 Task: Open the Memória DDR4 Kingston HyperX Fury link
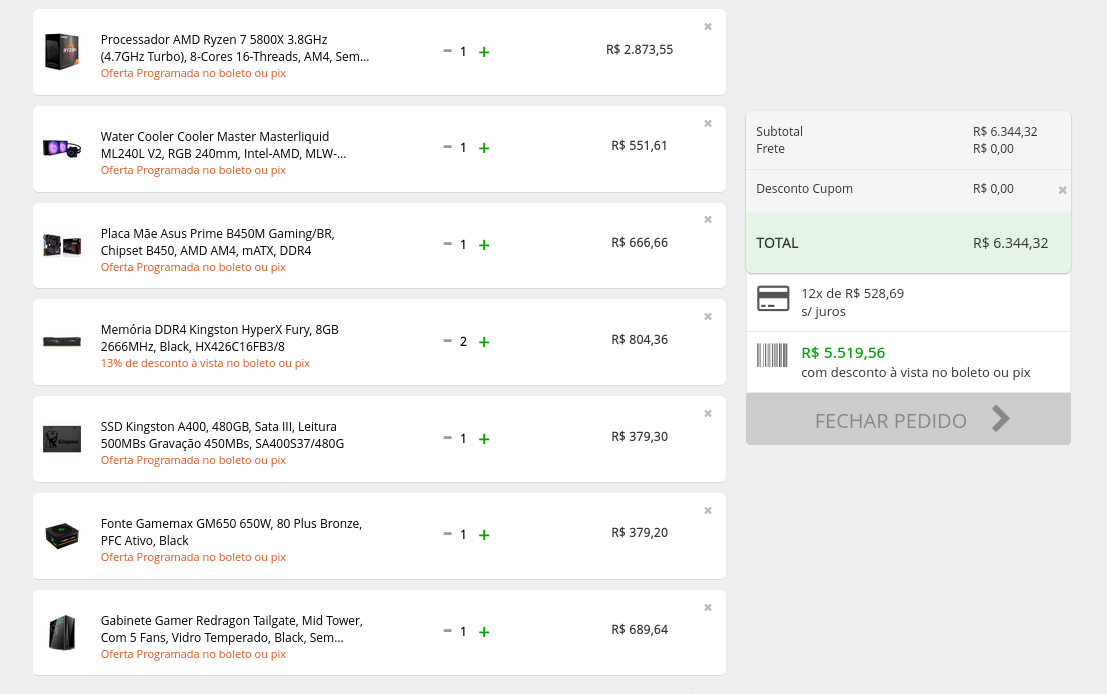pos(220,338)
